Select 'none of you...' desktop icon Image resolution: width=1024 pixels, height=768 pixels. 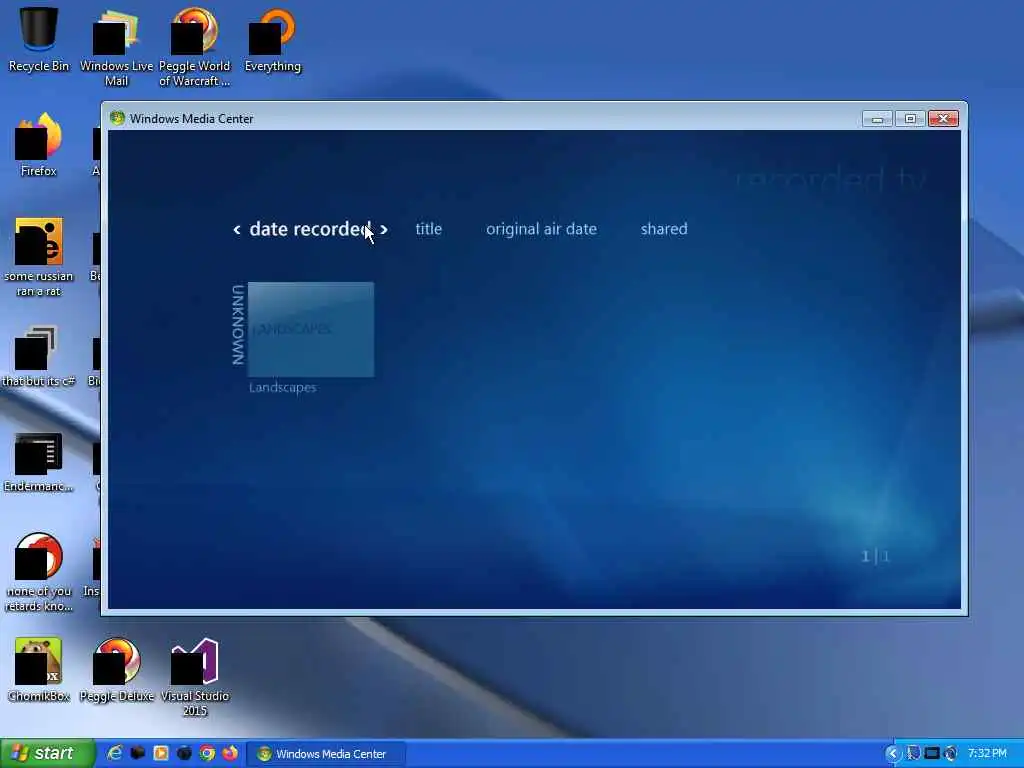(x=39, y=573)
